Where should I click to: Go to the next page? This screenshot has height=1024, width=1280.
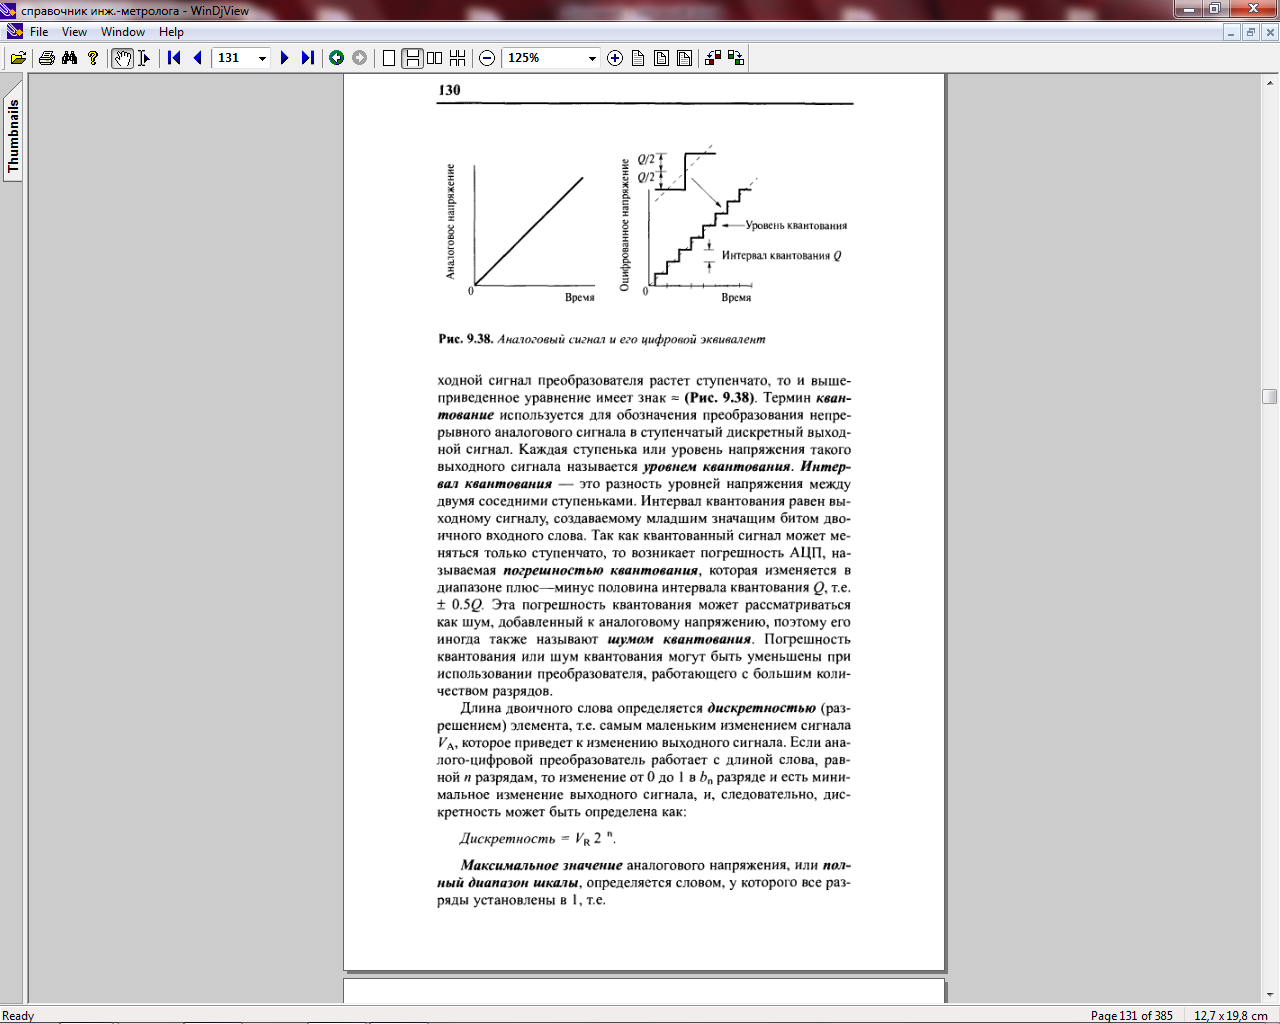click(285, 58)
